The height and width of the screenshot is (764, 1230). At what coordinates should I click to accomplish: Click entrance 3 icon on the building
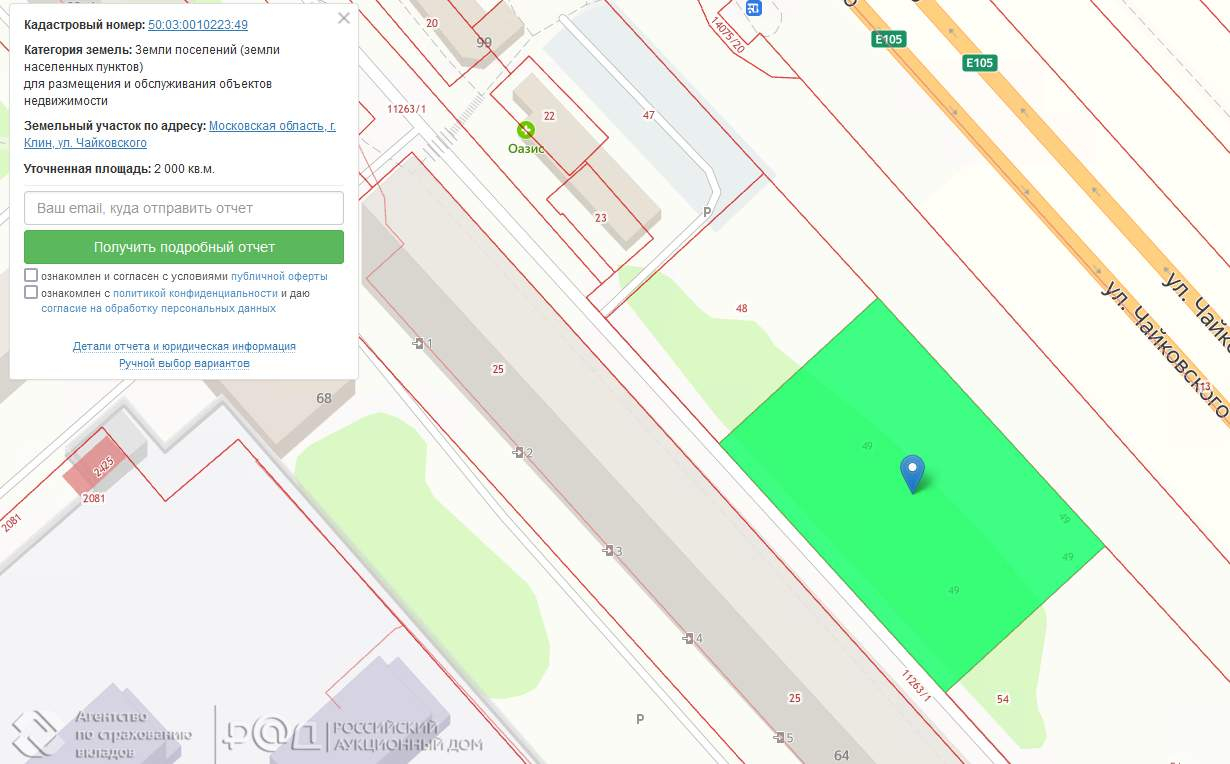607,551
